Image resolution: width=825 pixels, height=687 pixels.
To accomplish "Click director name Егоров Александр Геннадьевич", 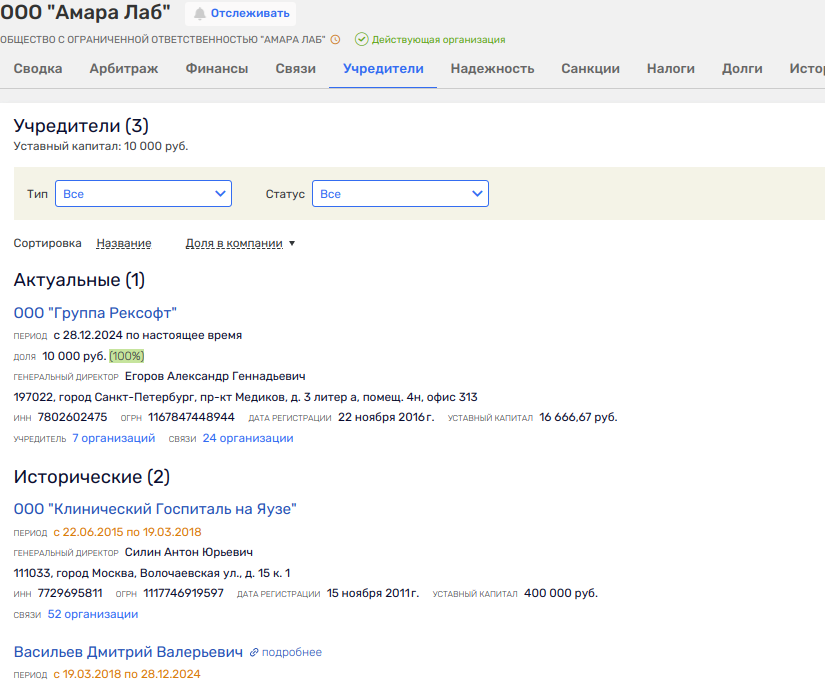I will [215, 377].
